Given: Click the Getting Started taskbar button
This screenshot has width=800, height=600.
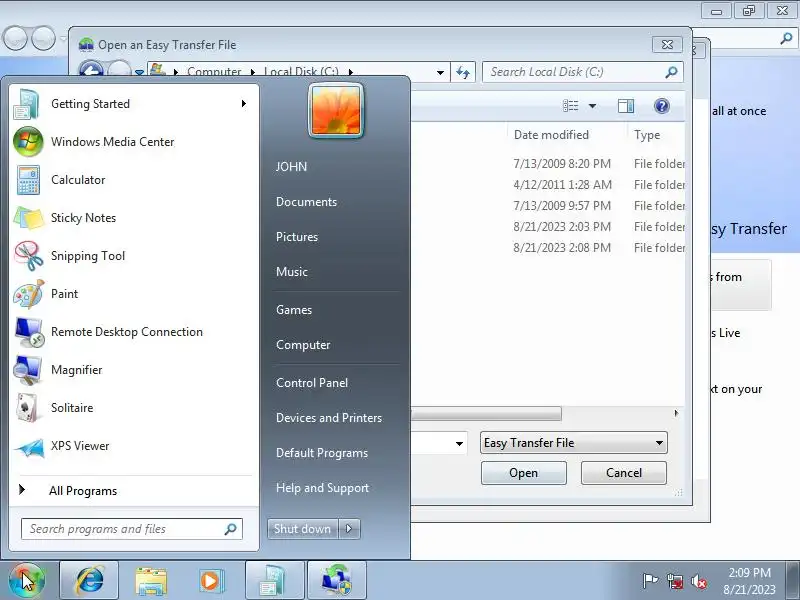Looking at the screenshot, I should (275, 581).
